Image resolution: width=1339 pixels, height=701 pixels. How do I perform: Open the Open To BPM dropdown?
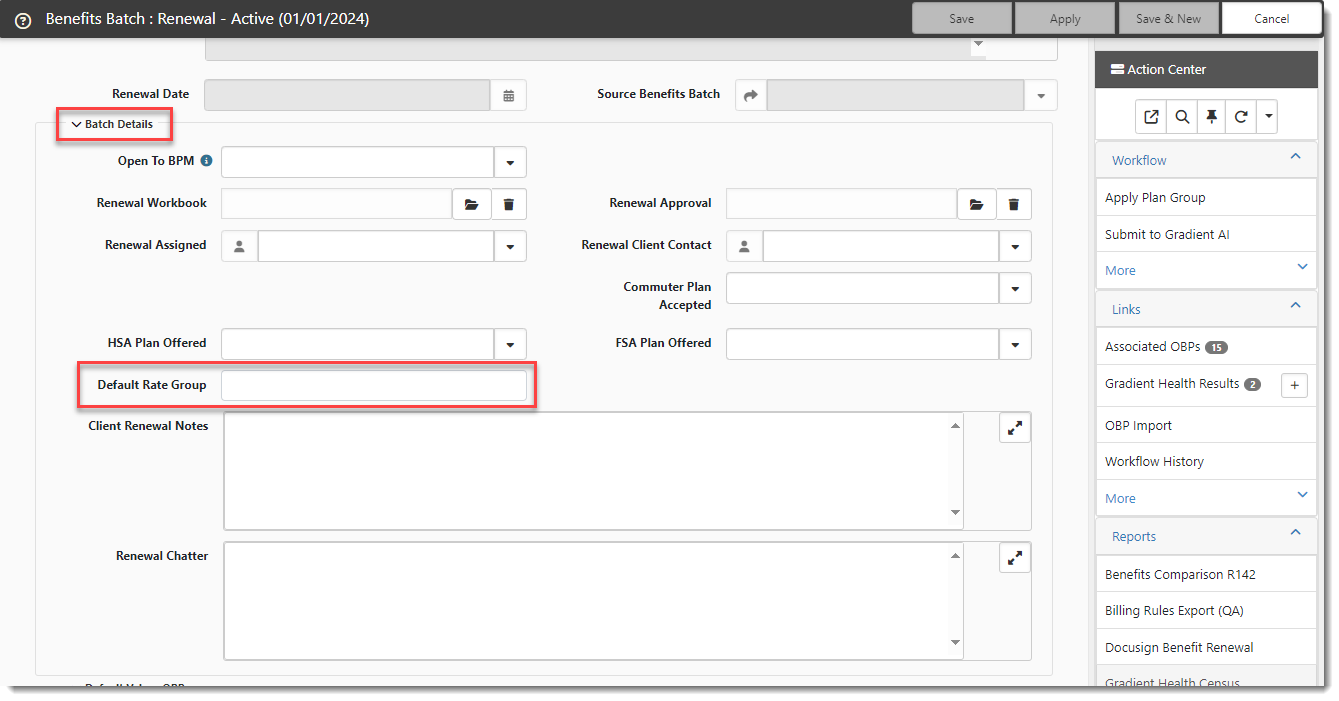(510, 162)
